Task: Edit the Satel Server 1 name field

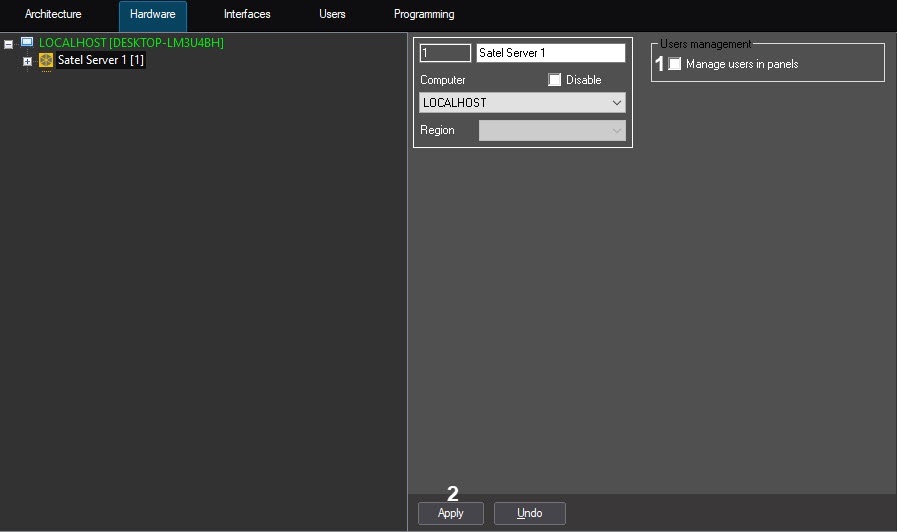Action: tap(551, 53)
